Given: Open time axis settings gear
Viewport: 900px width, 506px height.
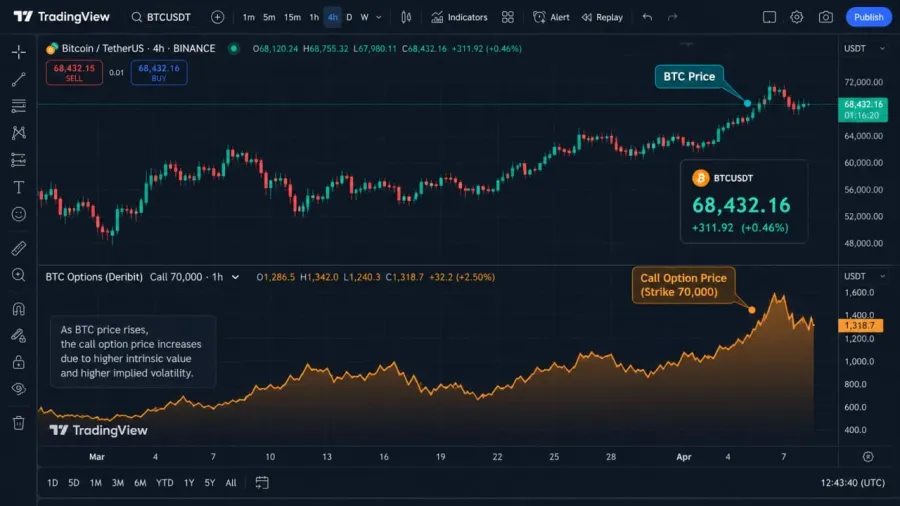Looking at the screenshot, I should pos(868,457).
